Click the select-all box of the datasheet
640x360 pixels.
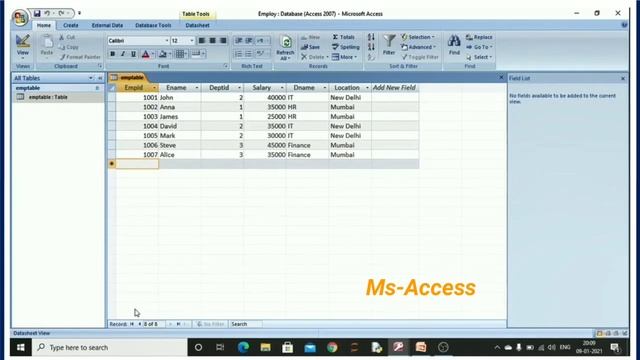click(112, 88)
